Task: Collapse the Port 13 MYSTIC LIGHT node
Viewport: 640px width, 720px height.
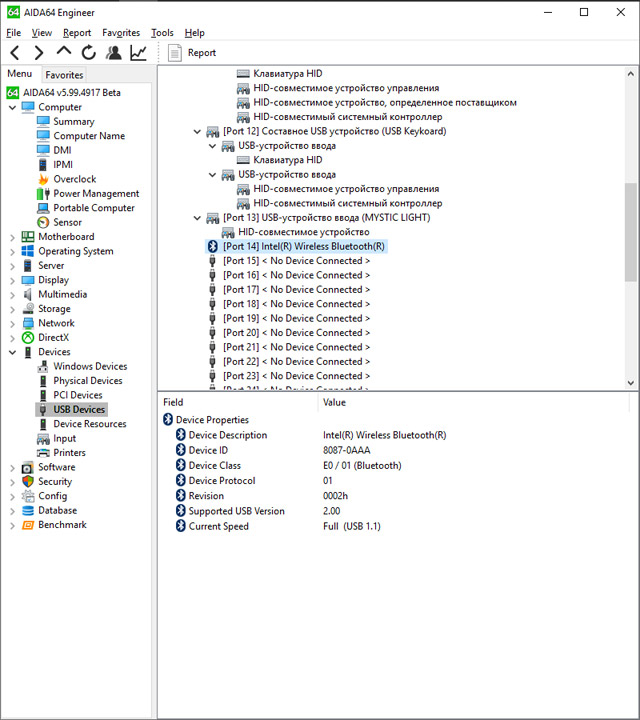Action: (x=197, y=218)
